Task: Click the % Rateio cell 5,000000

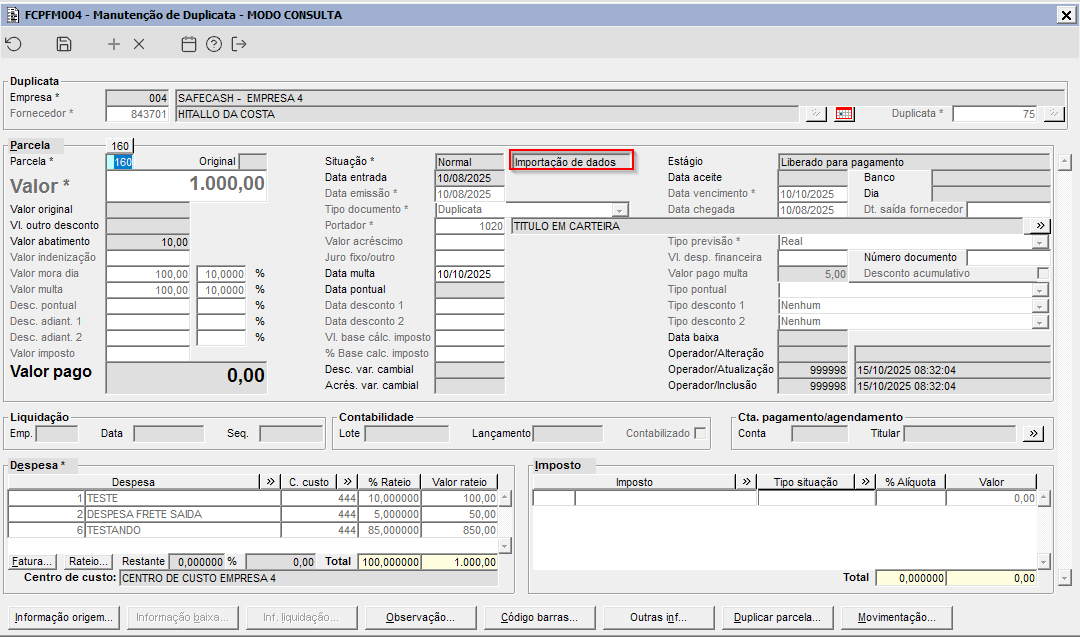Action: coord(389,514)
